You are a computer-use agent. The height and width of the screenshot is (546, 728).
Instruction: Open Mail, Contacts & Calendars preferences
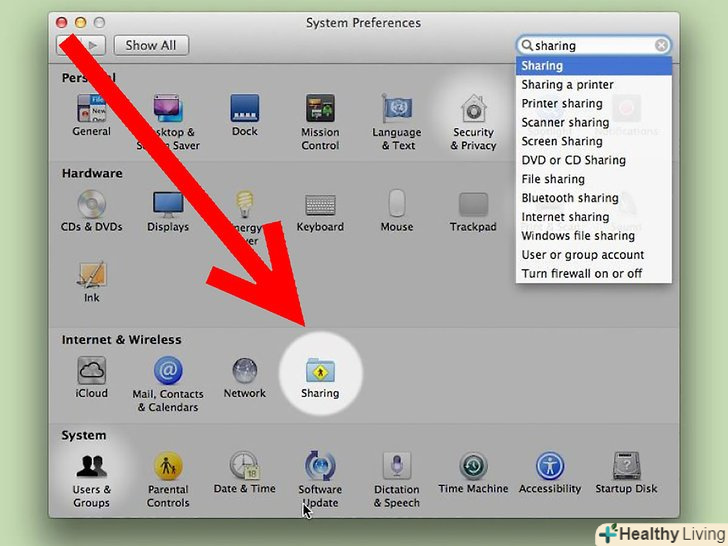[x=168, y=384]
